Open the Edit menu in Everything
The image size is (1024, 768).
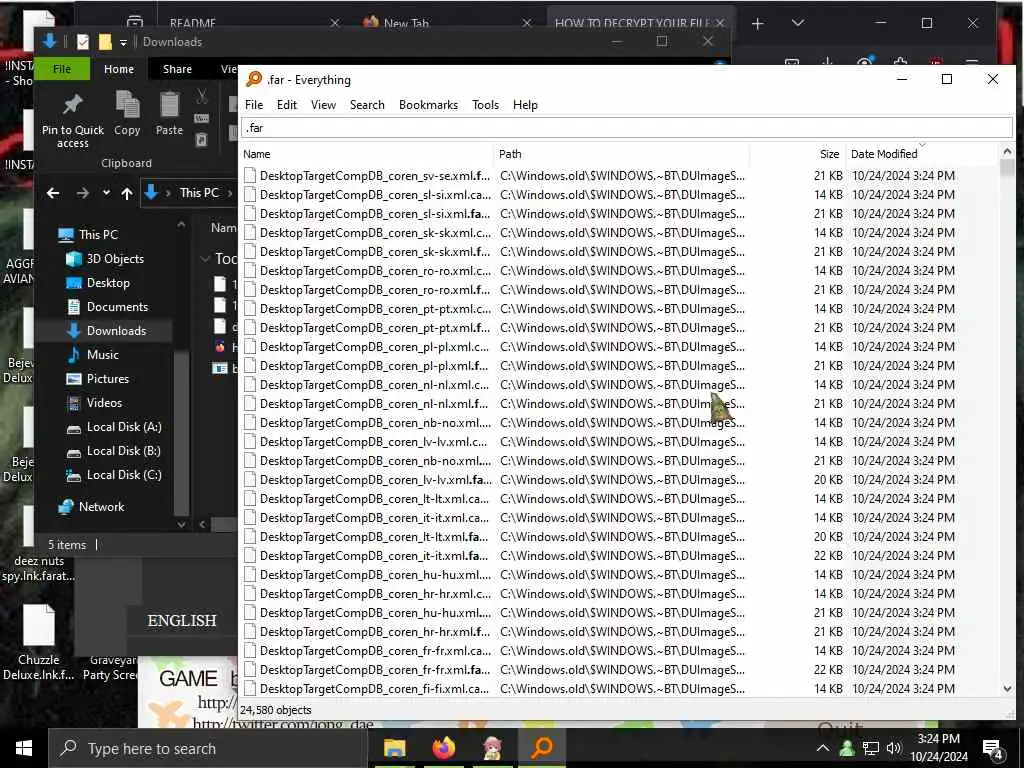point(287,104)
